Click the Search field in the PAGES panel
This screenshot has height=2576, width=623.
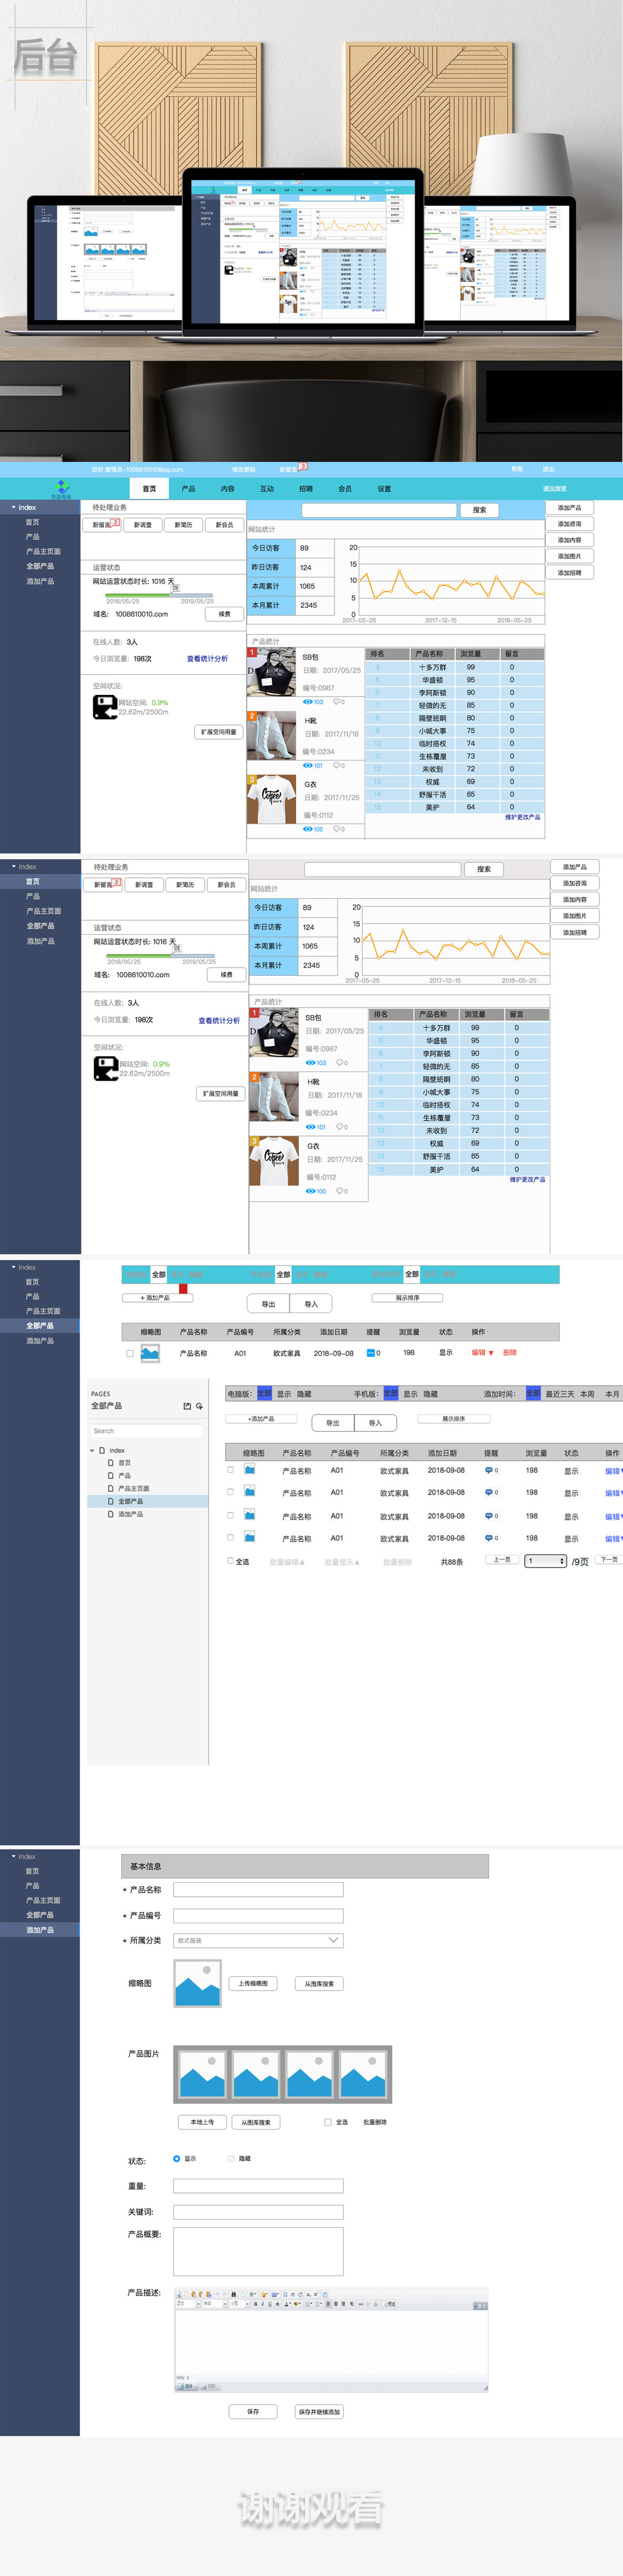tap(146, 1431)
